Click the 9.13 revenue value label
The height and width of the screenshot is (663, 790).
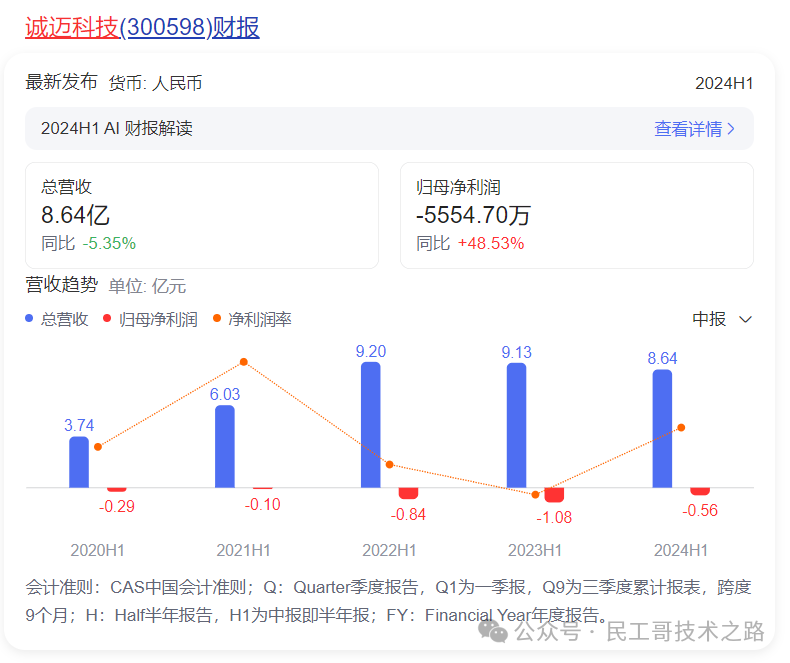click(x=516, y=352)
